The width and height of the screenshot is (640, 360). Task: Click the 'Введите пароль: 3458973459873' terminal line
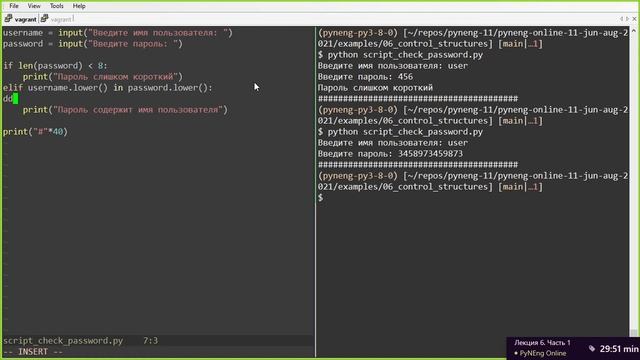click(x=390, y=154)
